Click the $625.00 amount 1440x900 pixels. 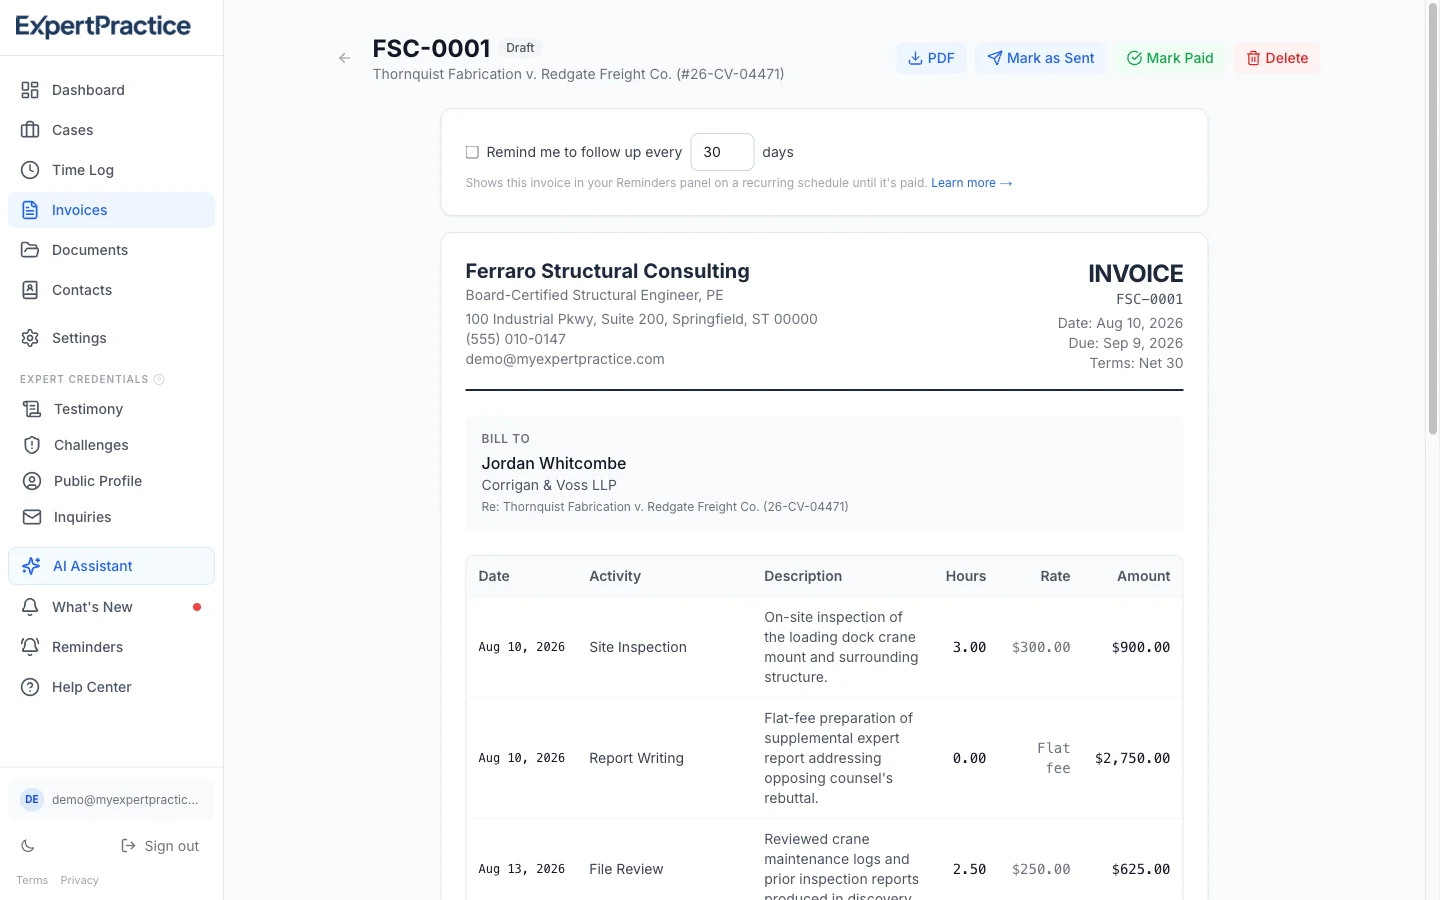(x=1140, y=869)
